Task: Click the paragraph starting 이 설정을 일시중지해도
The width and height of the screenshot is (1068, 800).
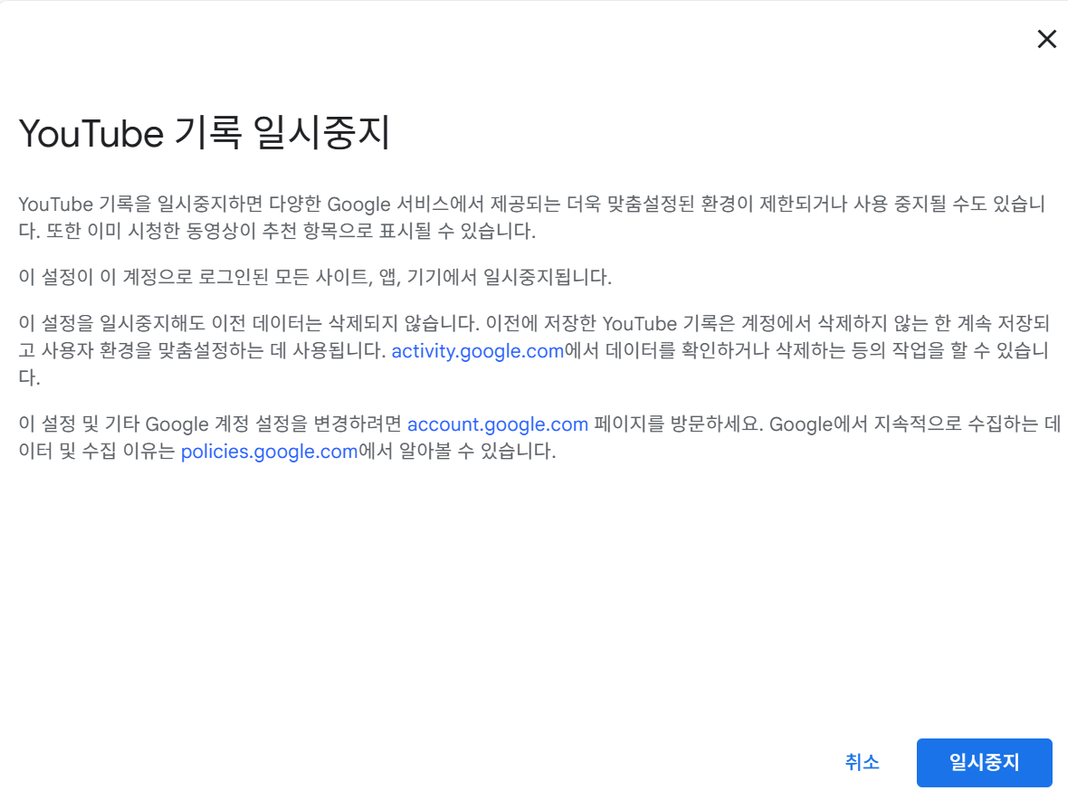Action: 533,350
